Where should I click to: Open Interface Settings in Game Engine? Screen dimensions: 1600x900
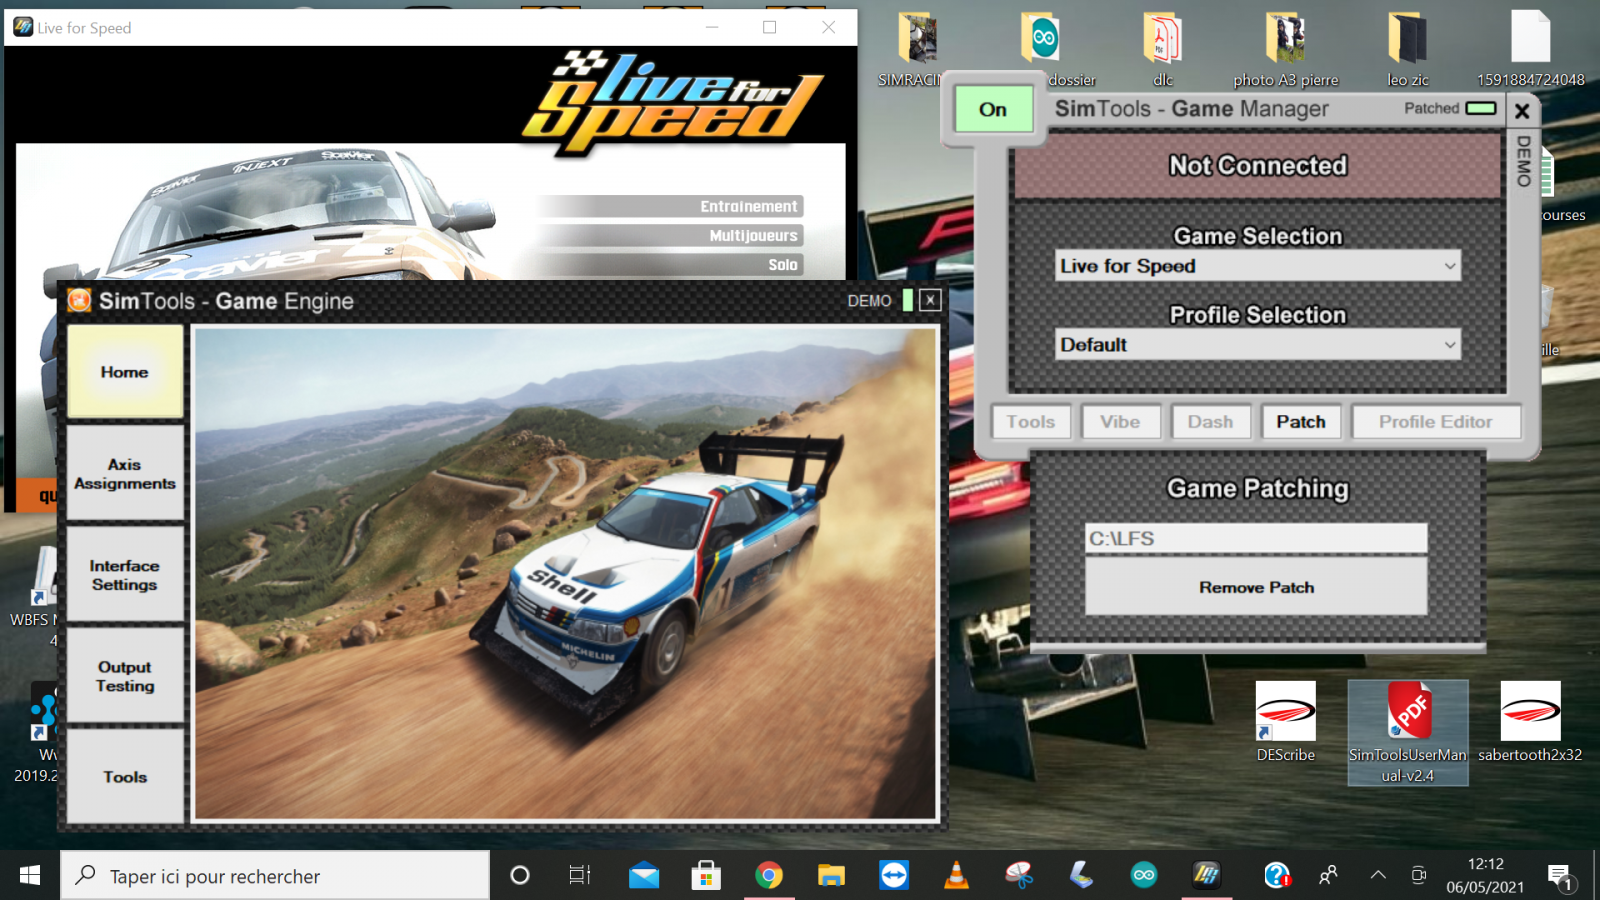pos(125,575)
